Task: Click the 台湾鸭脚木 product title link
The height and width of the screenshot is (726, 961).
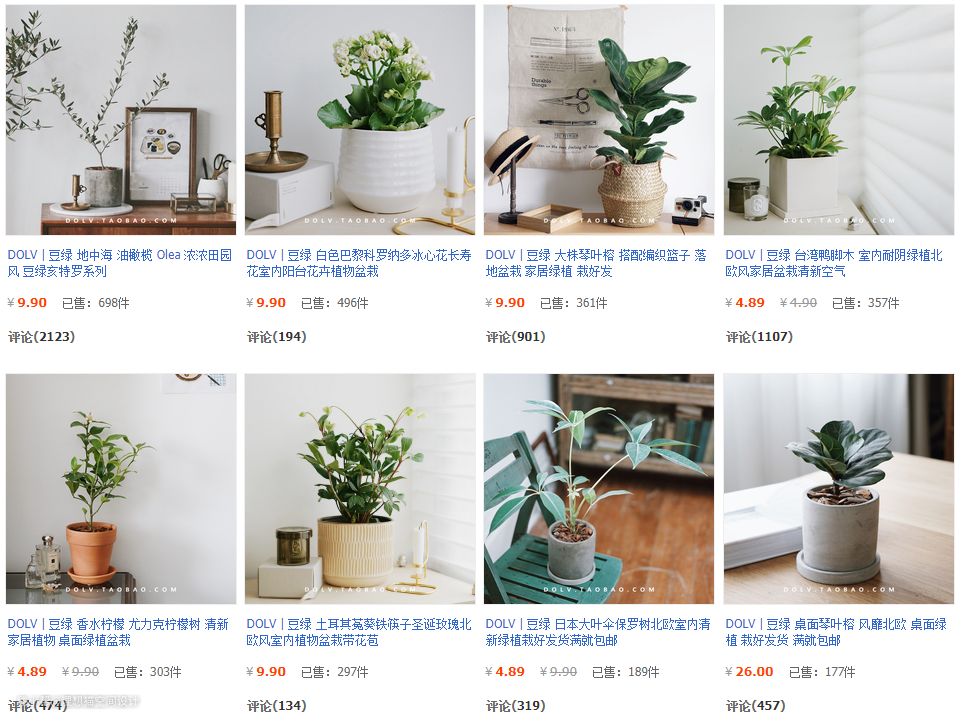Action: click(834, 263)
